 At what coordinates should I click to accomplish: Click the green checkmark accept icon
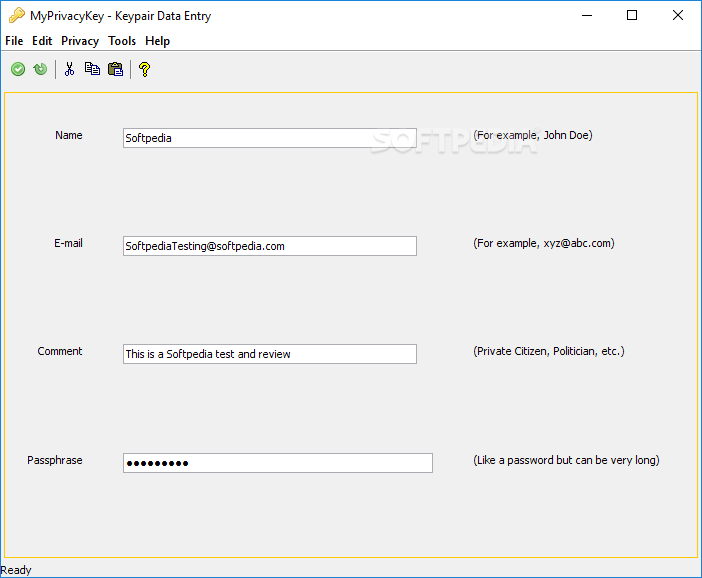point(18,69)
